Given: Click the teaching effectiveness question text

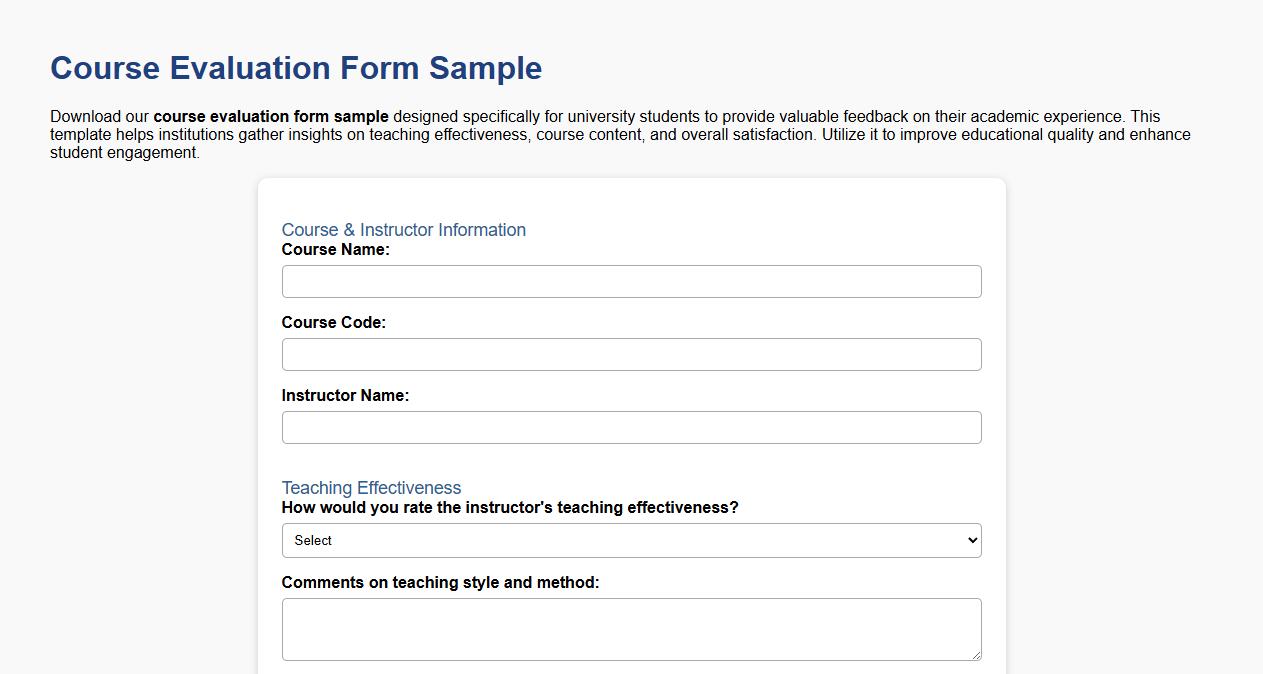Looking at the screenshot, I should coord(510,507).
